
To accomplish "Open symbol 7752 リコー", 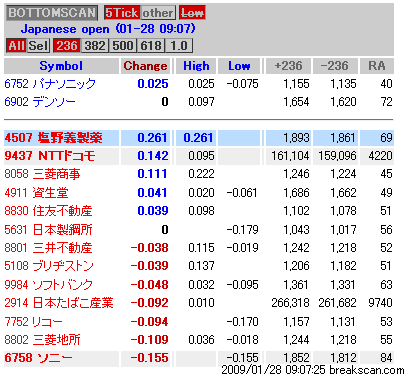I will [x=33, y=322].
